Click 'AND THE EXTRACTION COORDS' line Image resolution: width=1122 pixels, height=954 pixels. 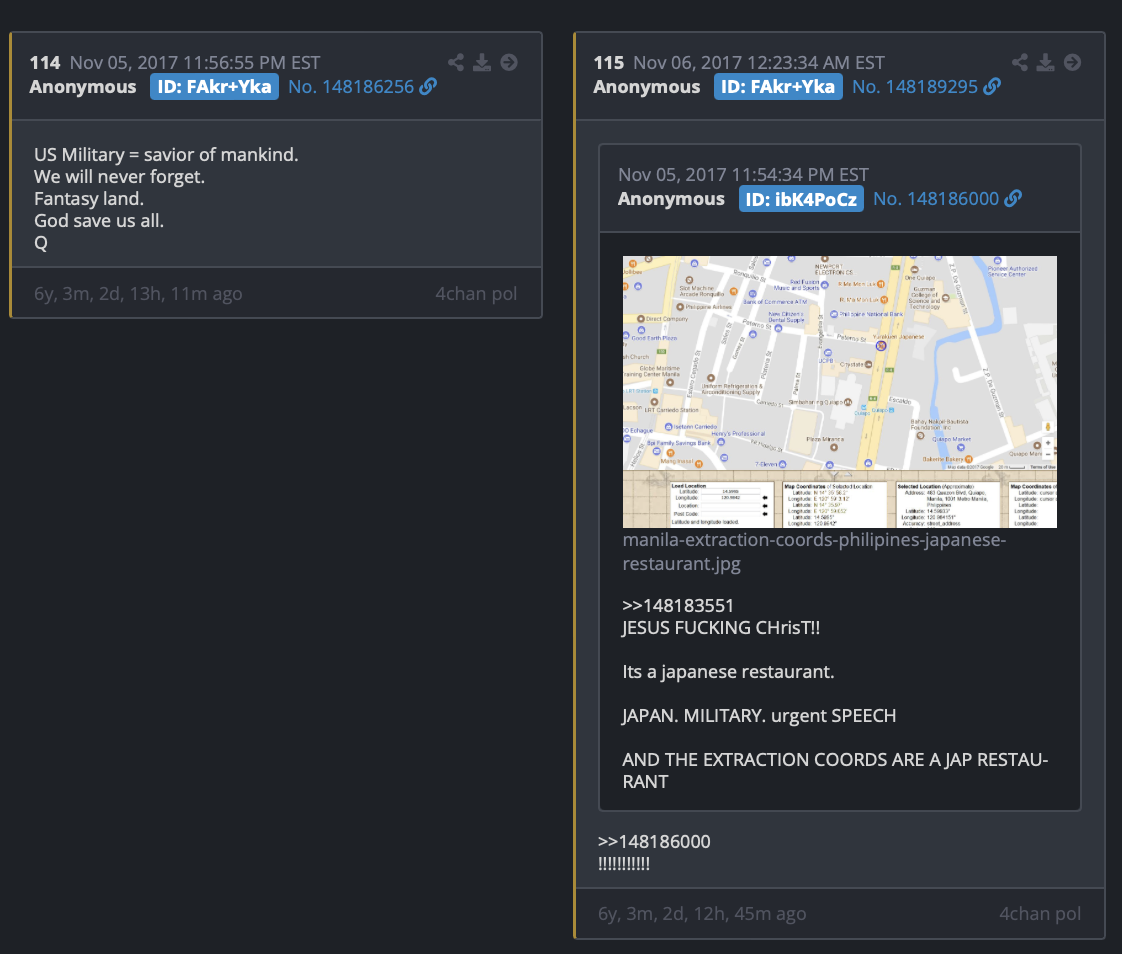[835, 770]
